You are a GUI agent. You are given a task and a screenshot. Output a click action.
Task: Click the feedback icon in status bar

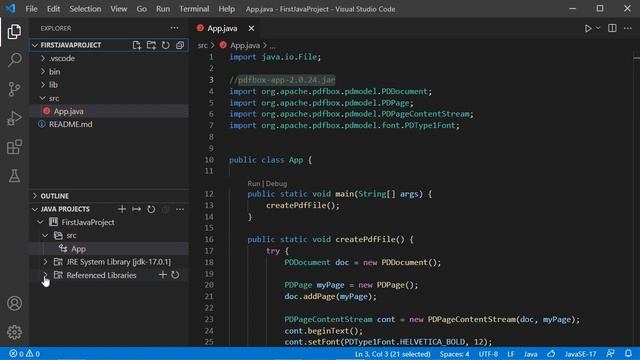(611, 353)
